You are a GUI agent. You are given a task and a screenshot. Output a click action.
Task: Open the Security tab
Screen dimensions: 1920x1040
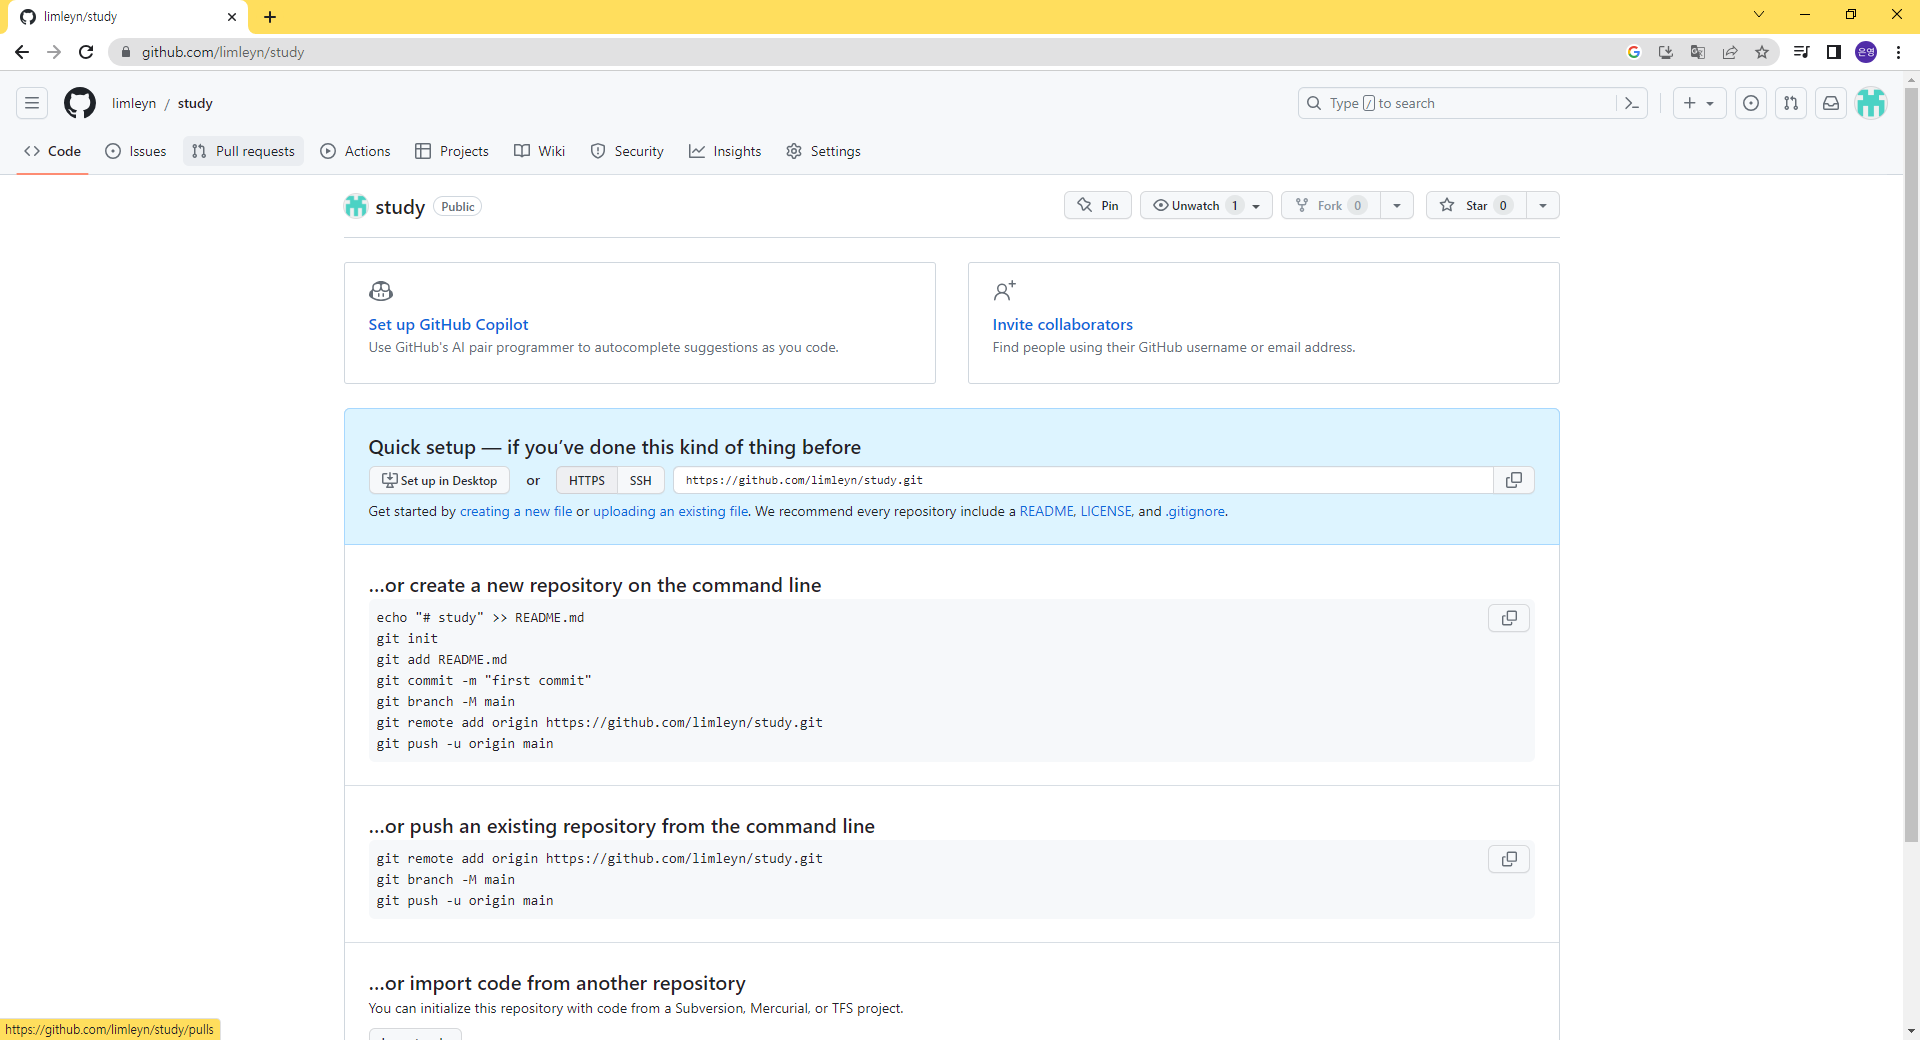[627, 151]
